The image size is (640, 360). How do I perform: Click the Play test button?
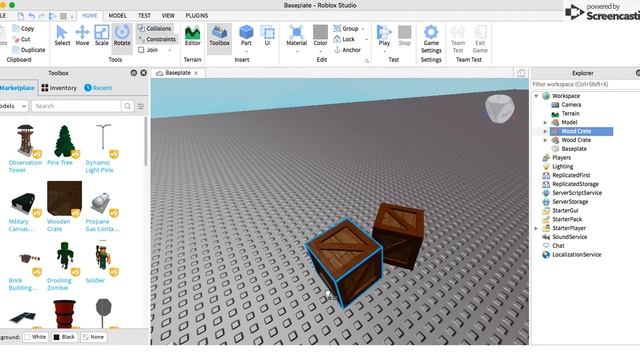[384, 35]
